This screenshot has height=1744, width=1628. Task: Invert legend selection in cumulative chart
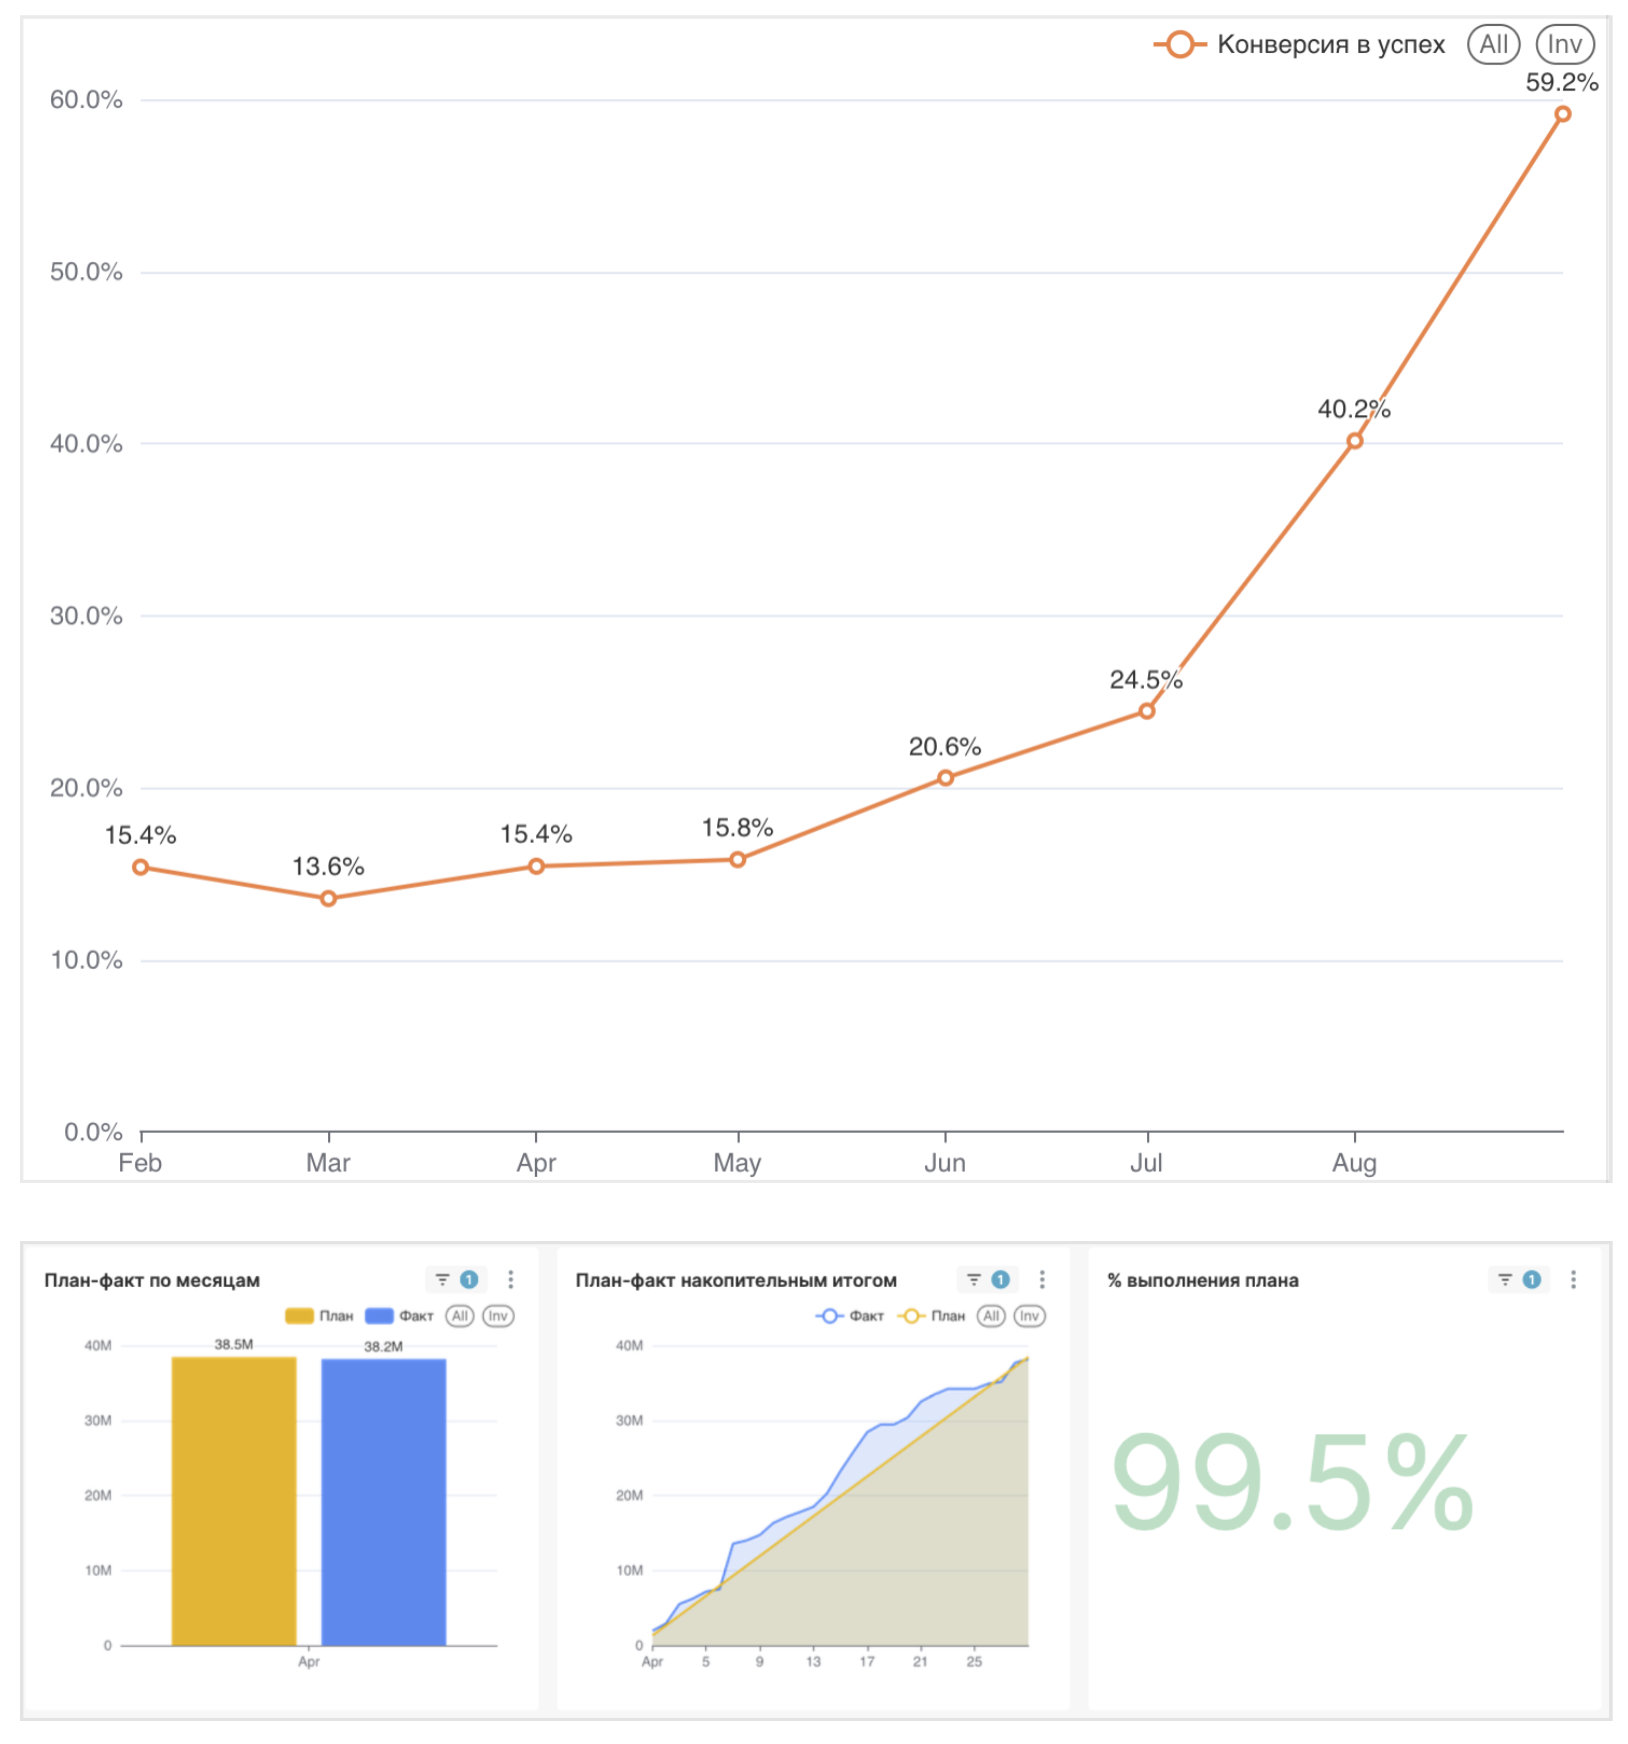coord(1029,1316)
